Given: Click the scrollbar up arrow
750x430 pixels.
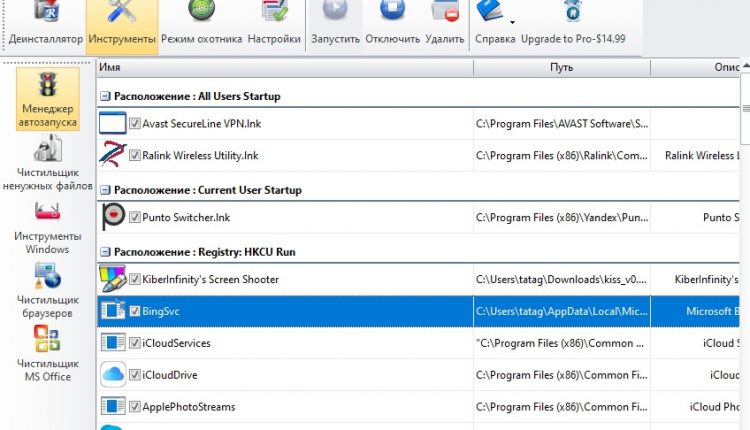Looking at the screenshot, I should [x=746, y=66].
